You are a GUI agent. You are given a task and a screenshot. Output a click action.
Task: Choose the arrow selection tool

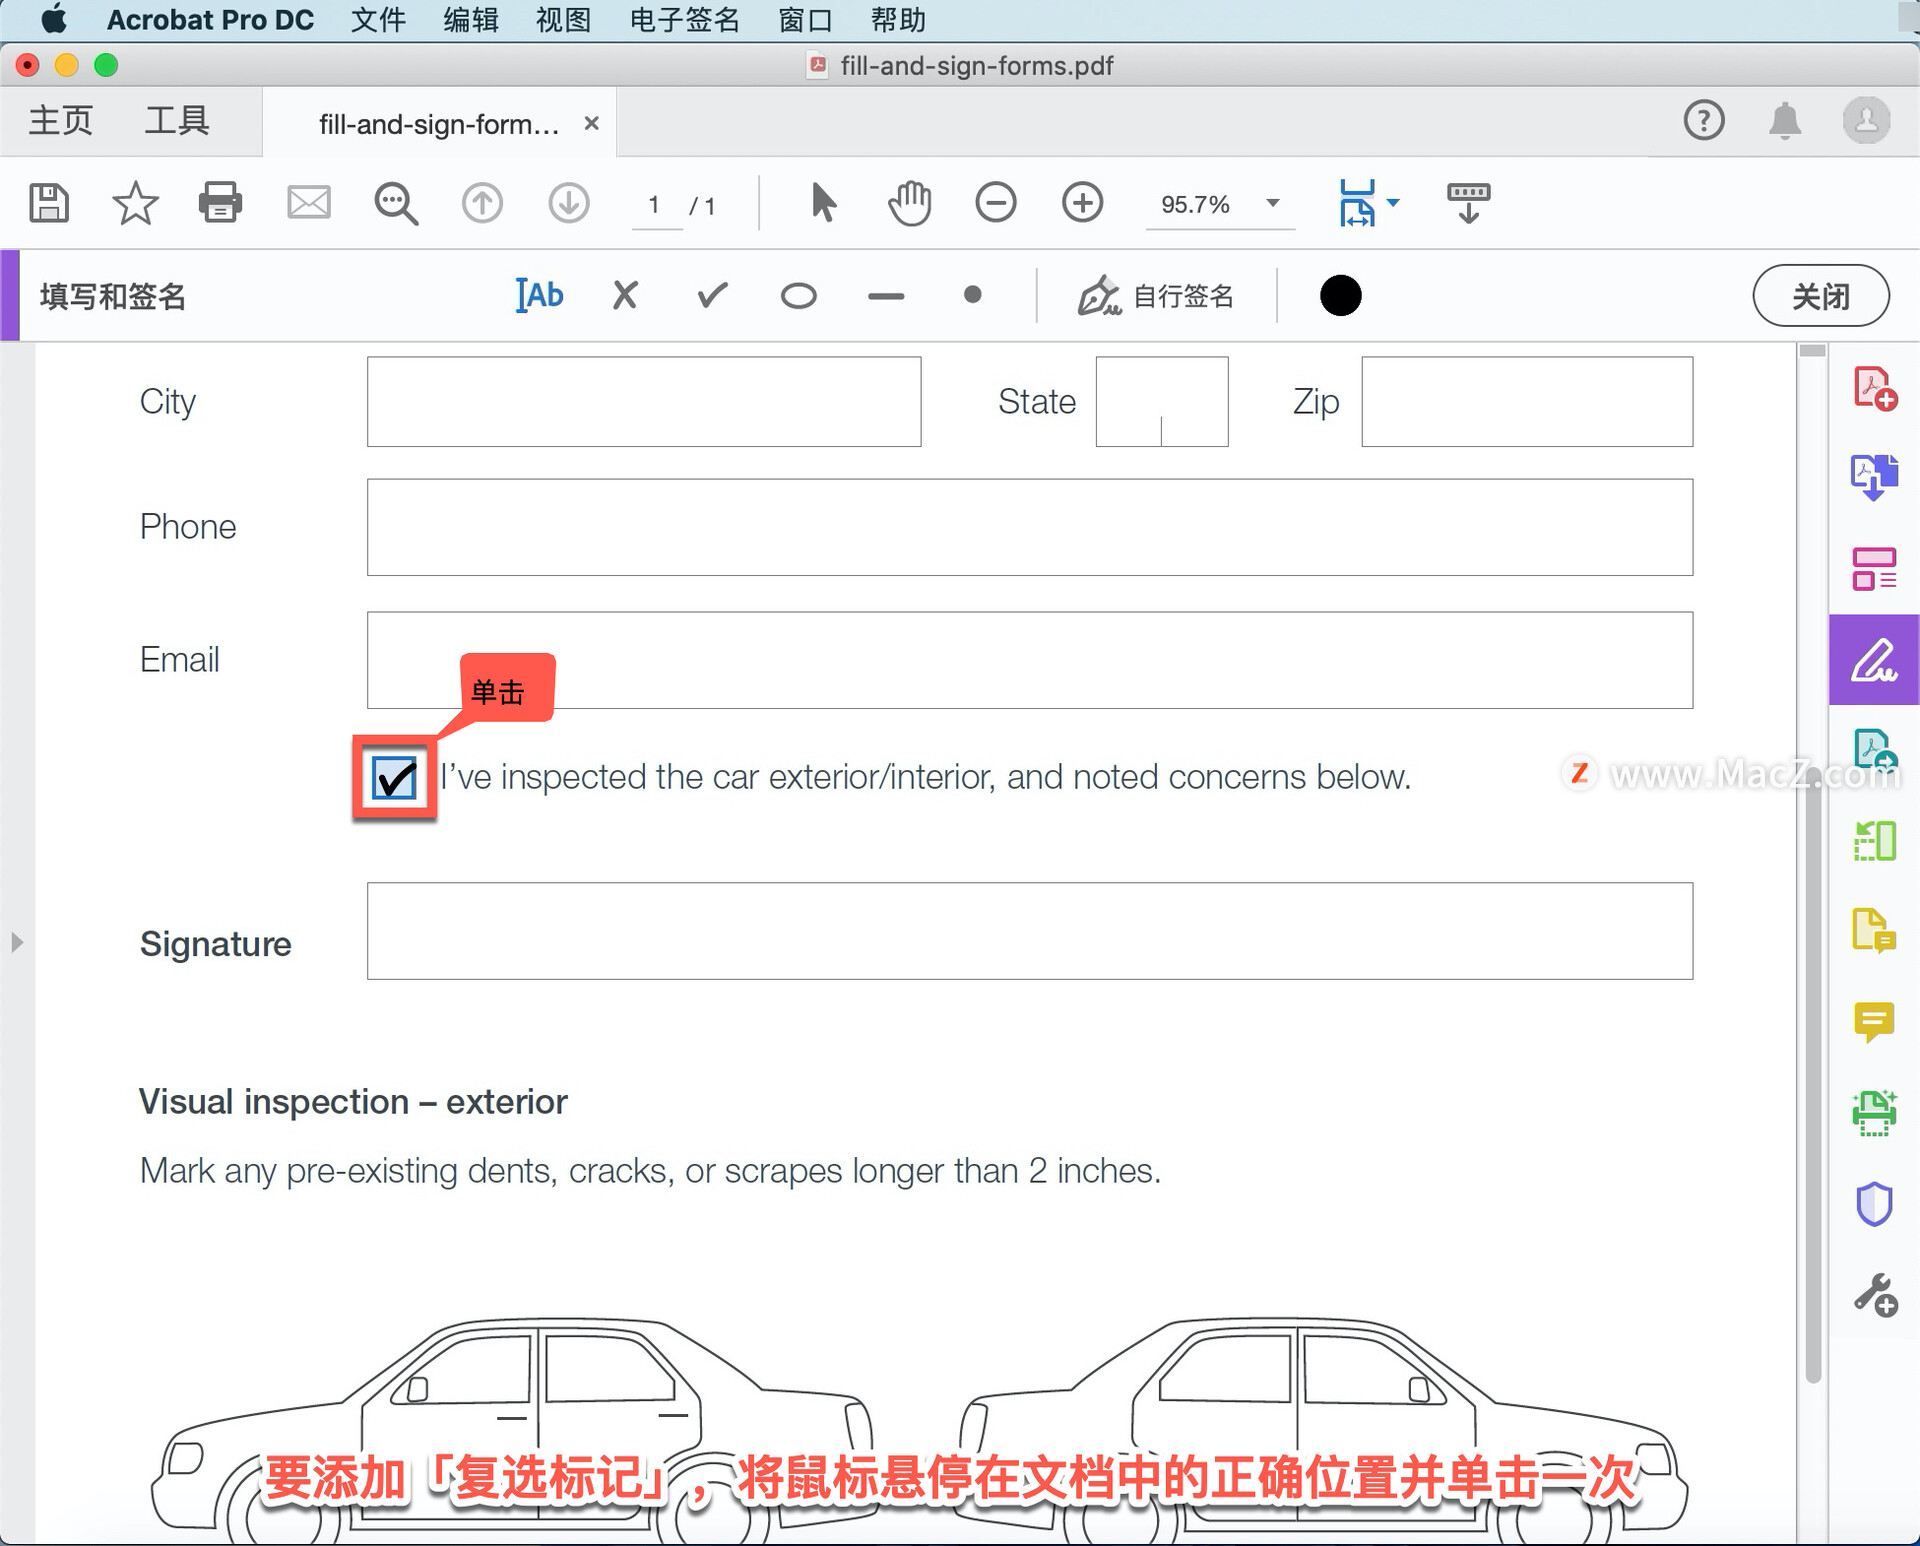(x=823, y=202)
